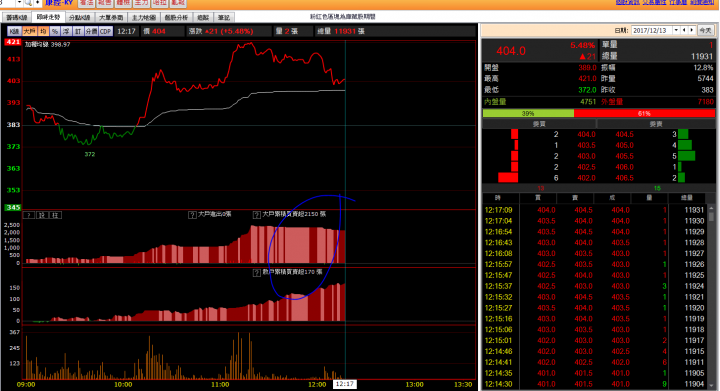Click the 柱 bar-style box in the sub-chart
720x391 pixels.
[x=55, y=215]
